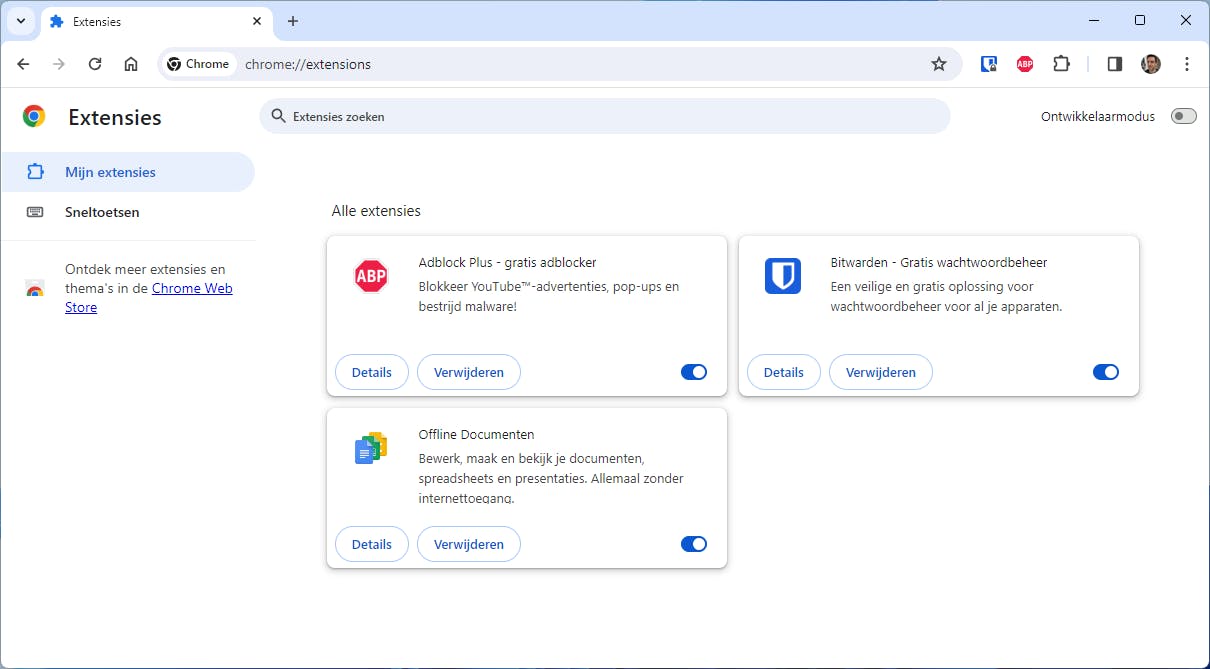Click the Extensies zoeken search field

click(x=604, y=116)
